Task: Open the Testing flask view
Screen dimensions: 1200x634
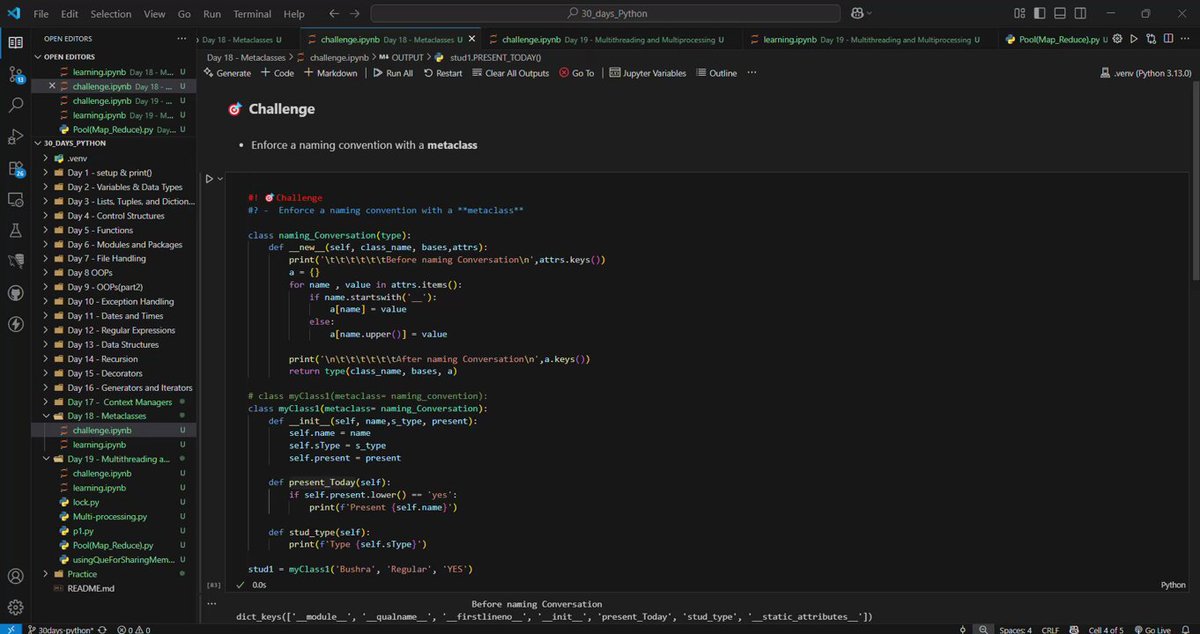Action: (x=15, y=230)
